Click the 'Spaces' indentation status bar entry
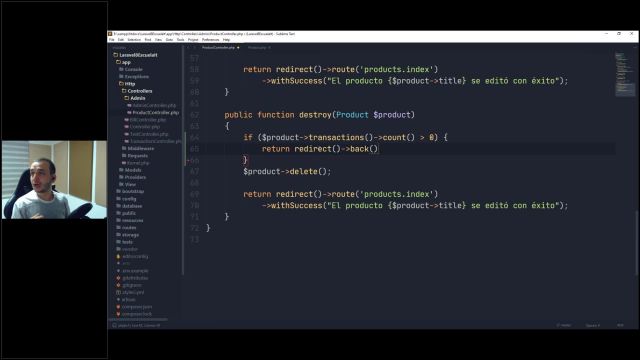Viewport: 640px width, 360px height. coord(593,326)
